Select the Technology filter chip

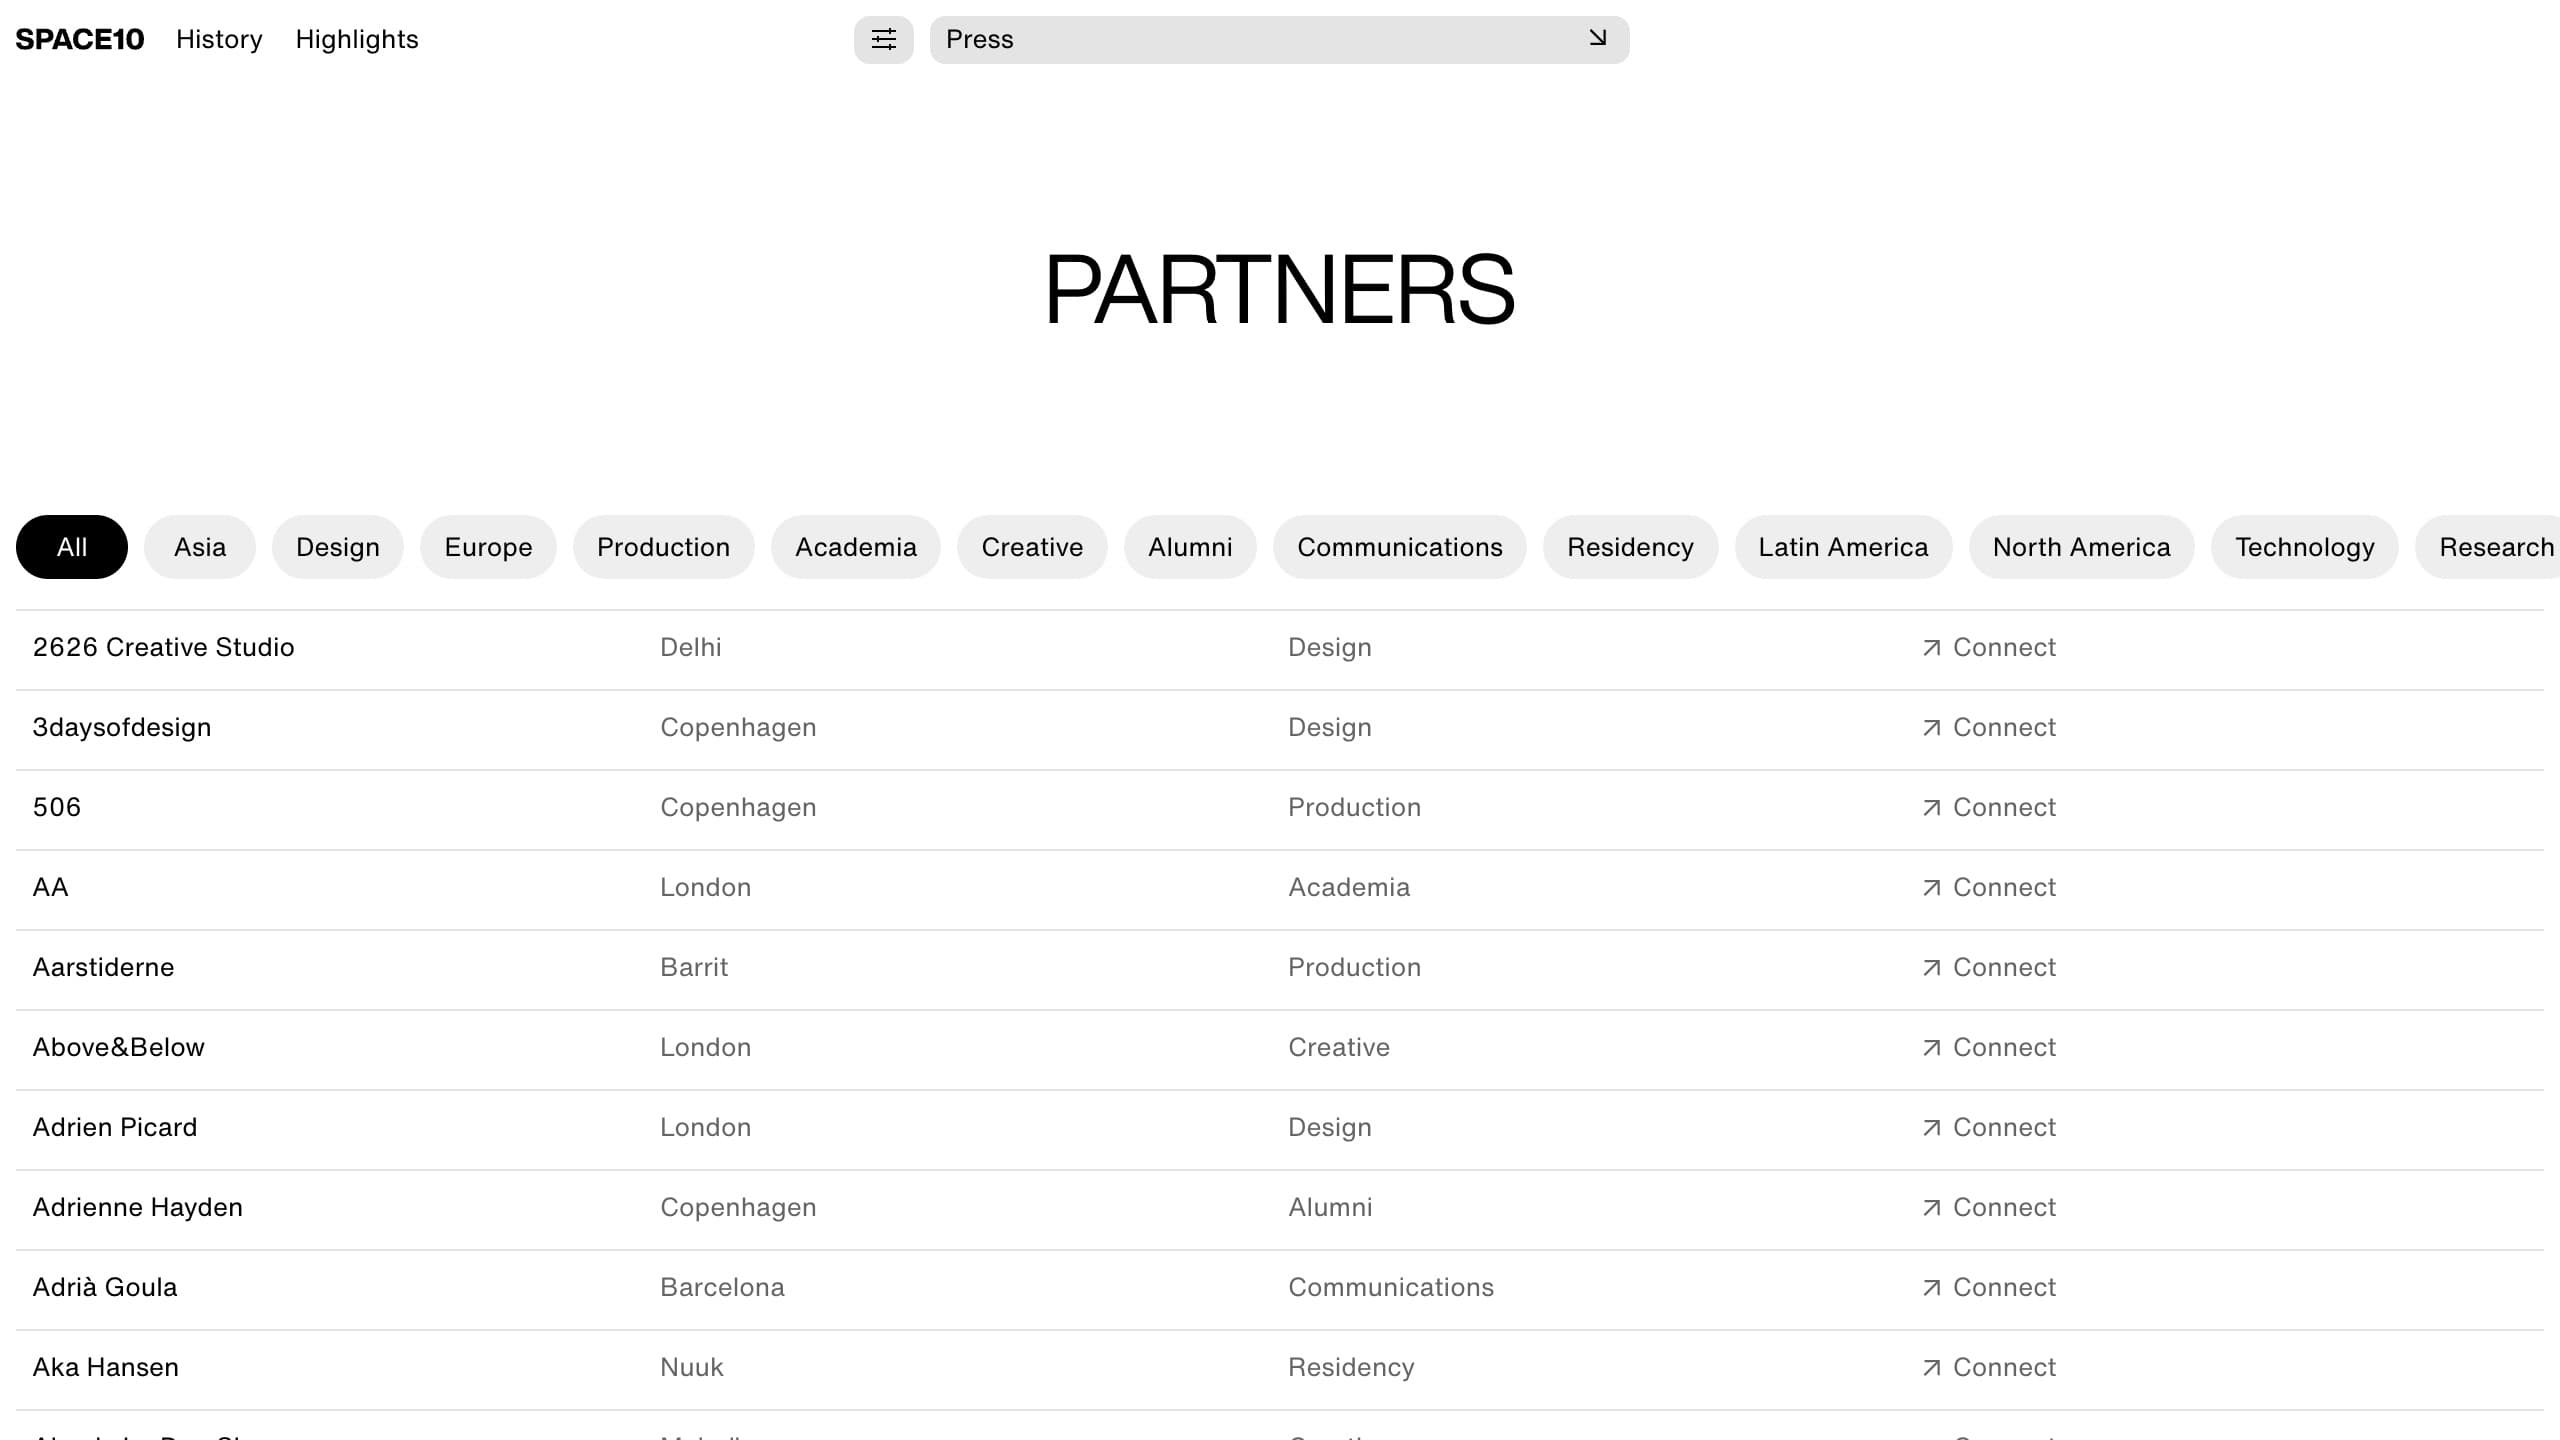(x=2304, y=547)
